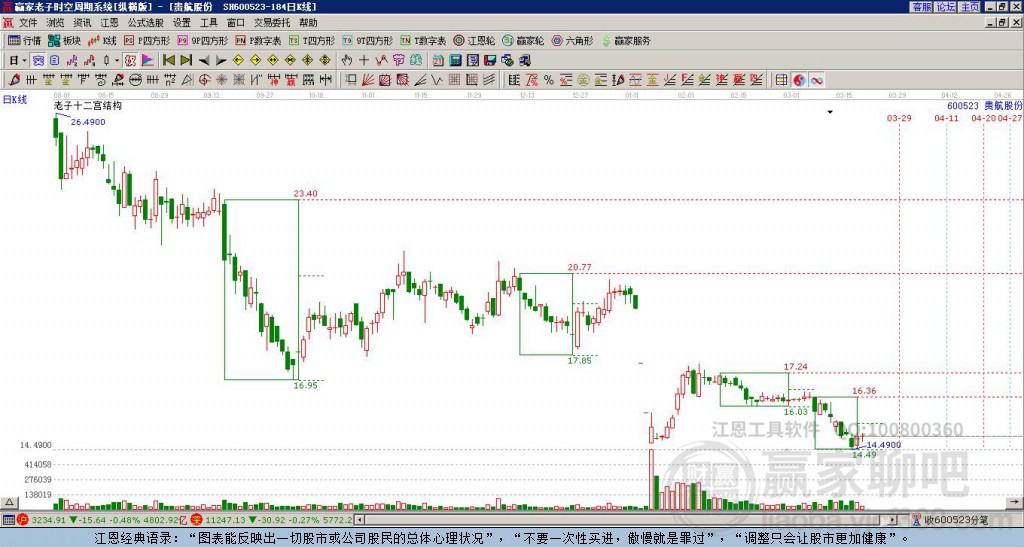Expand the small black triangle marker above chart
Image resolution: width=1024 pixels, height=548 pixels.
pos(830,112)
